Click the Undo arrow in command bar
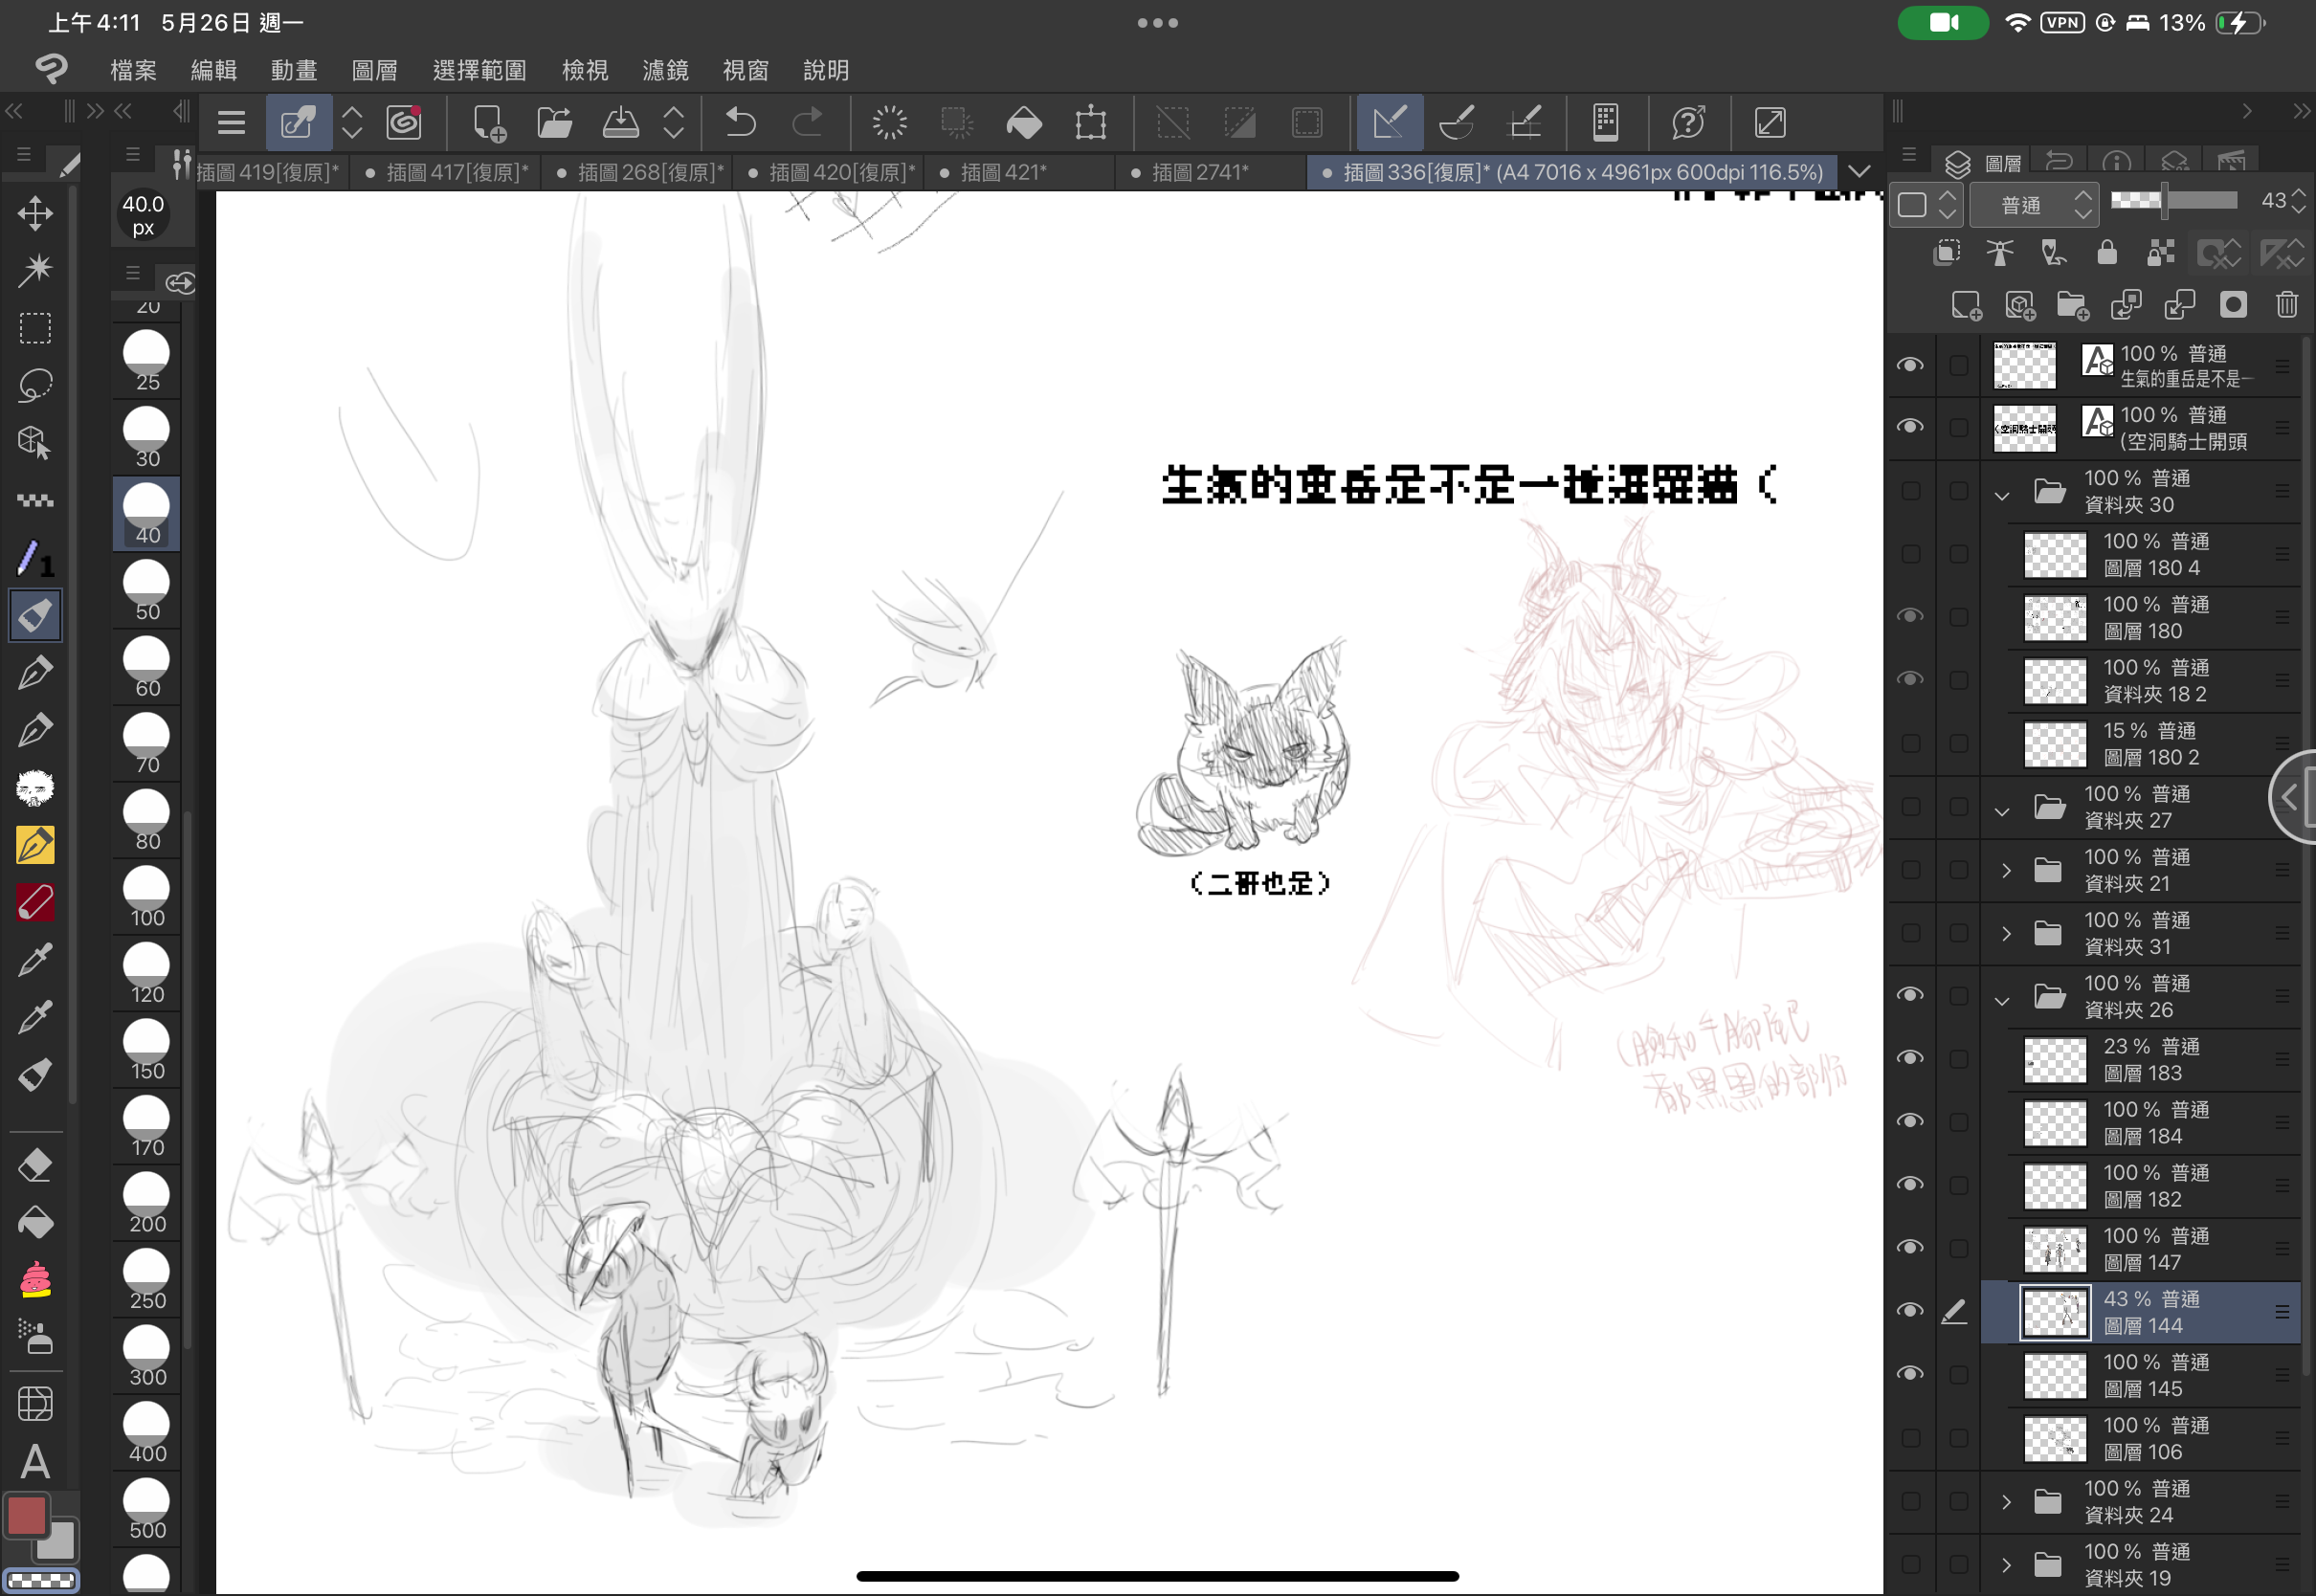 click(740, 123)
